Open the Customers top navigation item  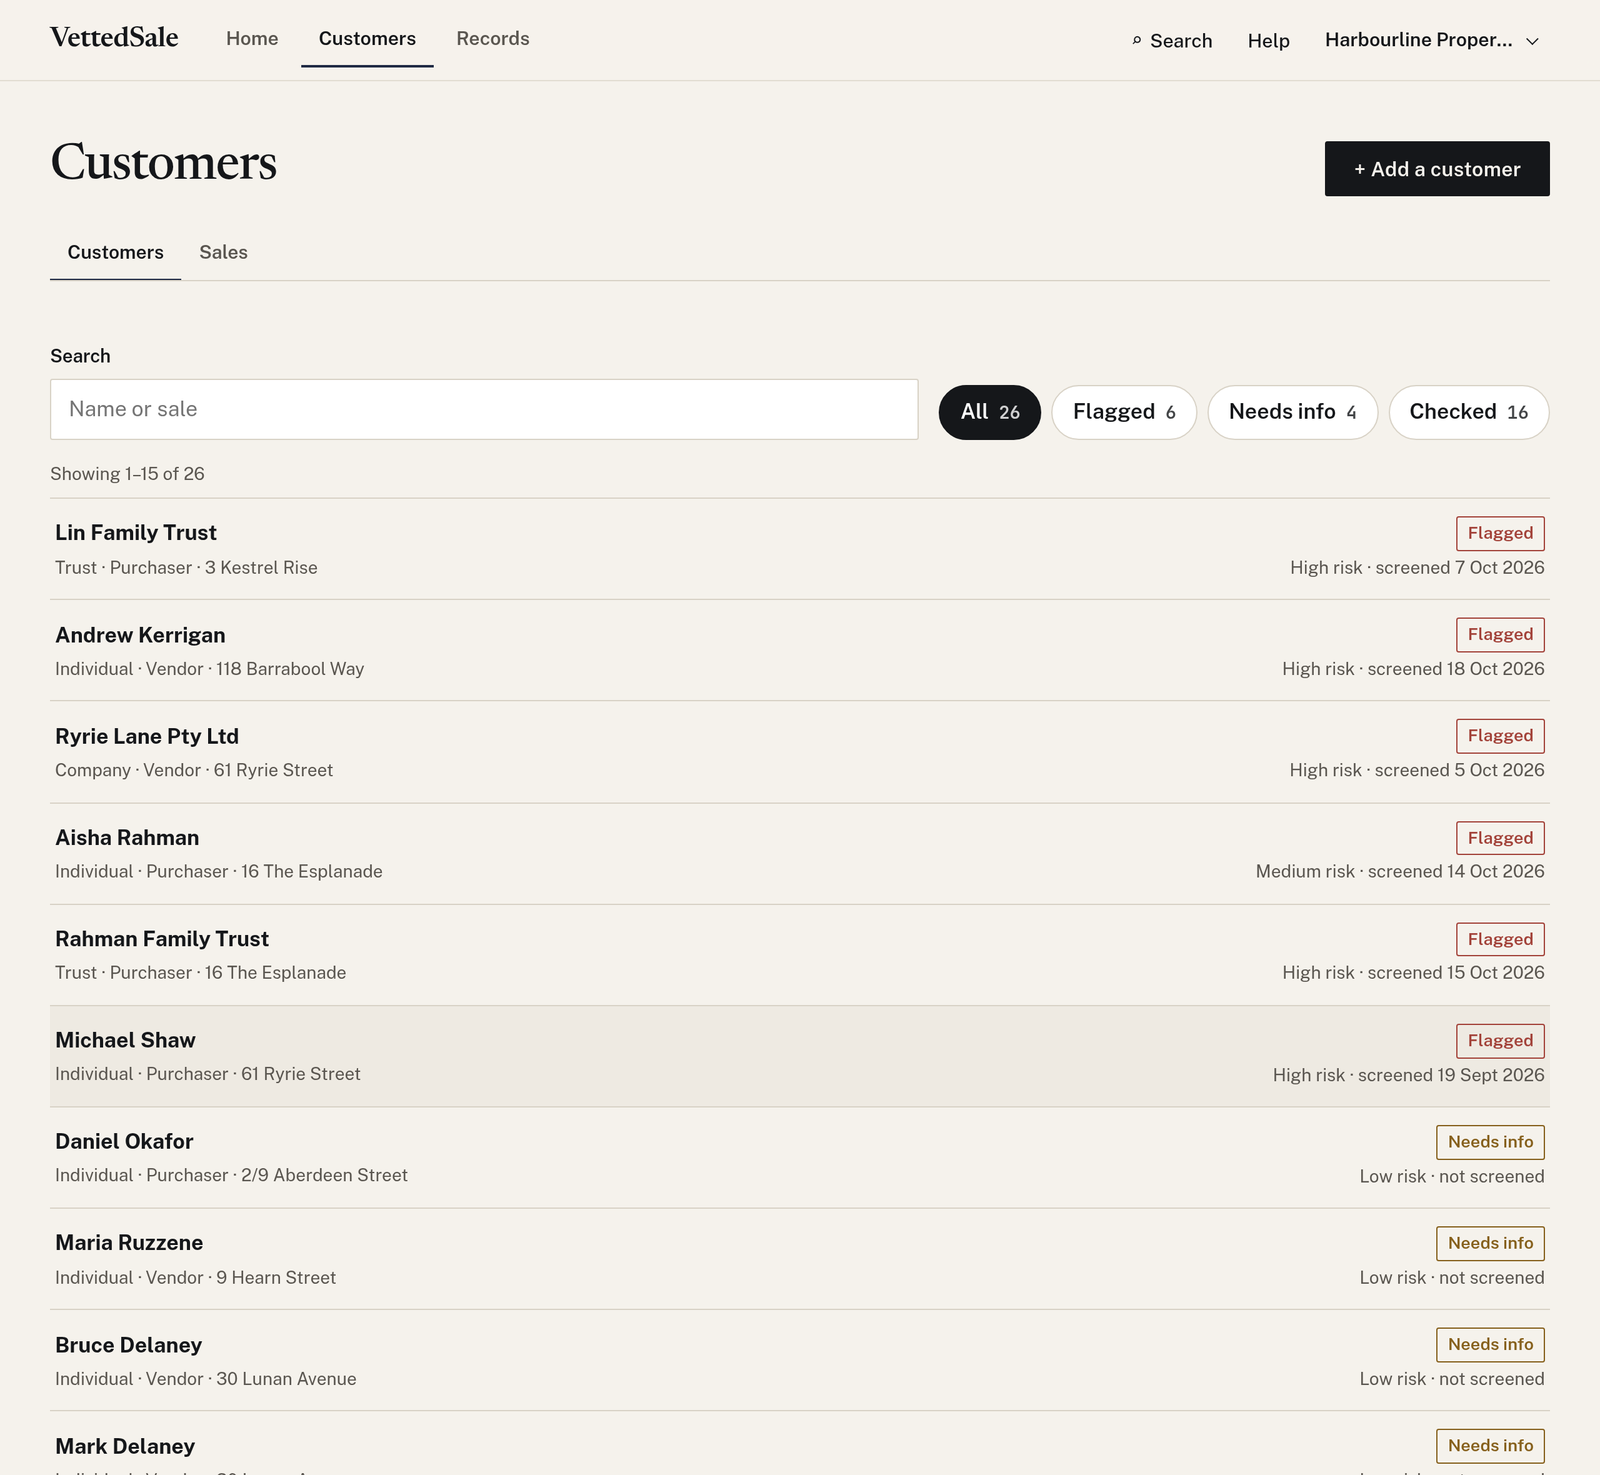(367, 39)
